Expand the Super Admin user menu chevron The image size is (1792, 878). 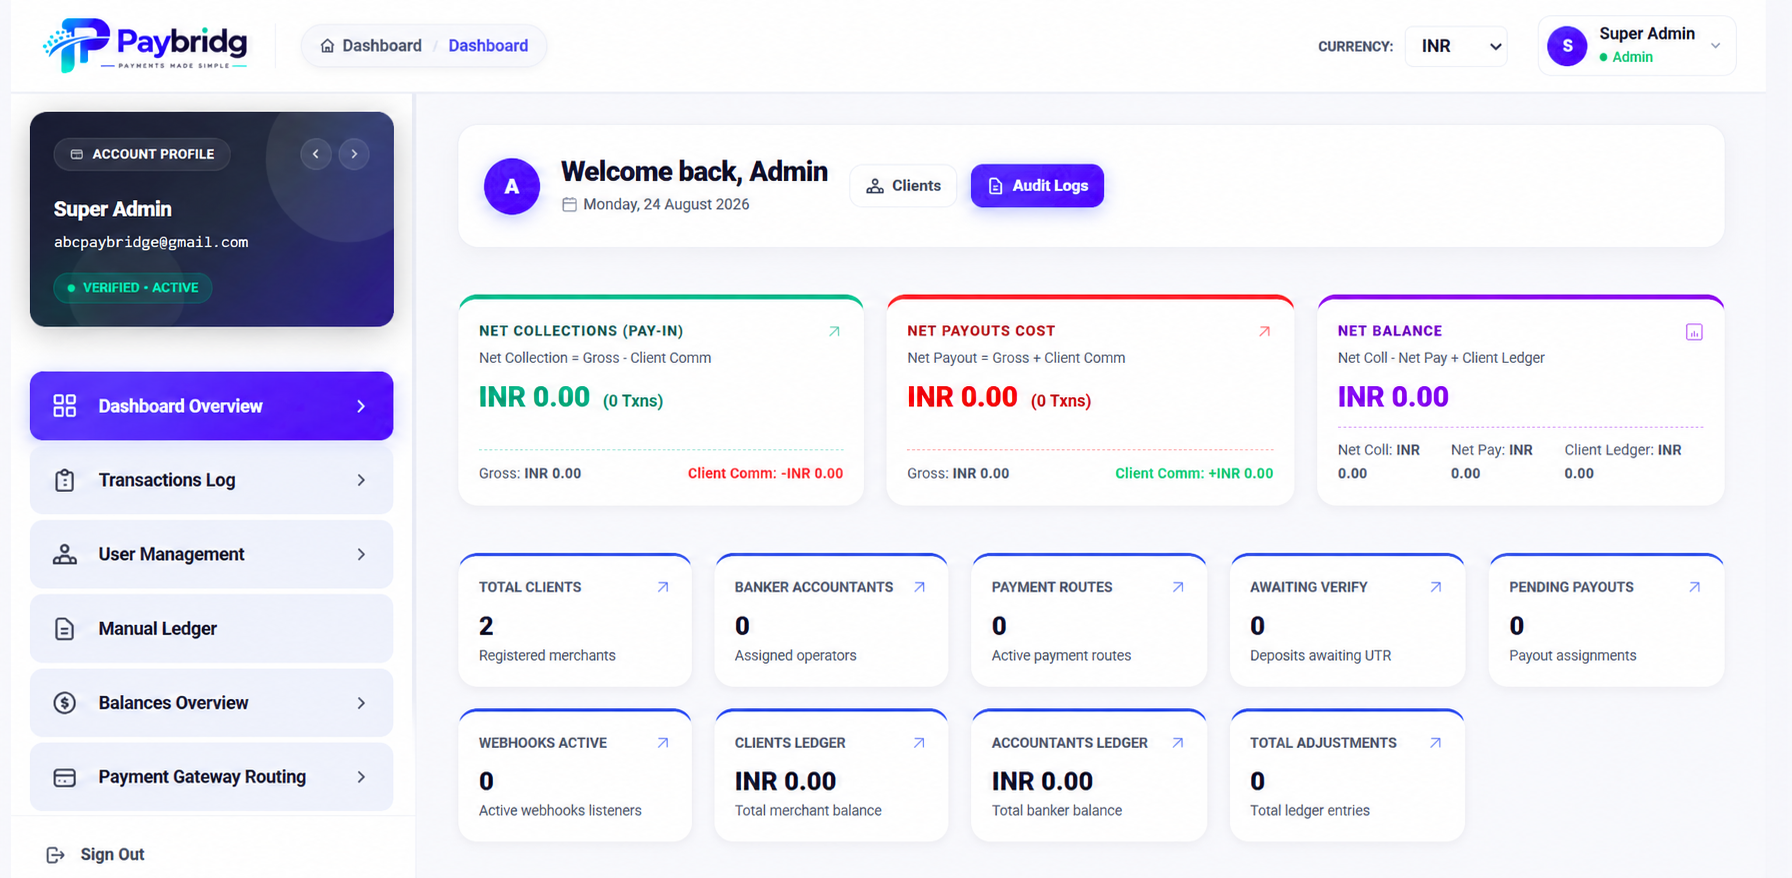(1715, 46)
